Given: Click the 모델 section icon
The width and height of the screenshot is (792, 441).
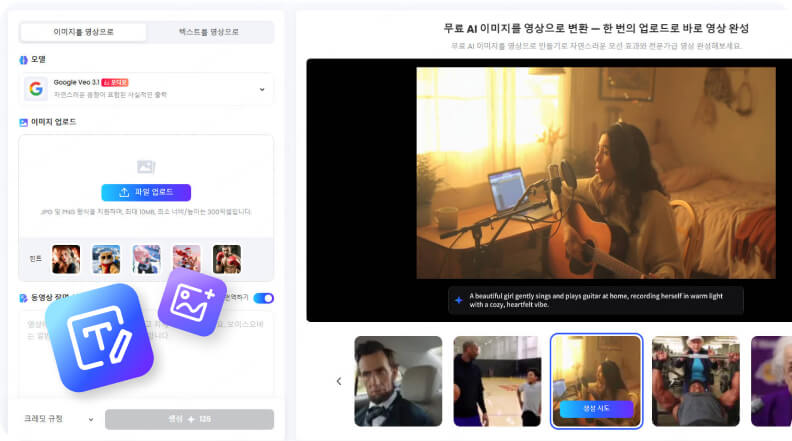Looking at the screenshot, I should click(x=23, y=60).
